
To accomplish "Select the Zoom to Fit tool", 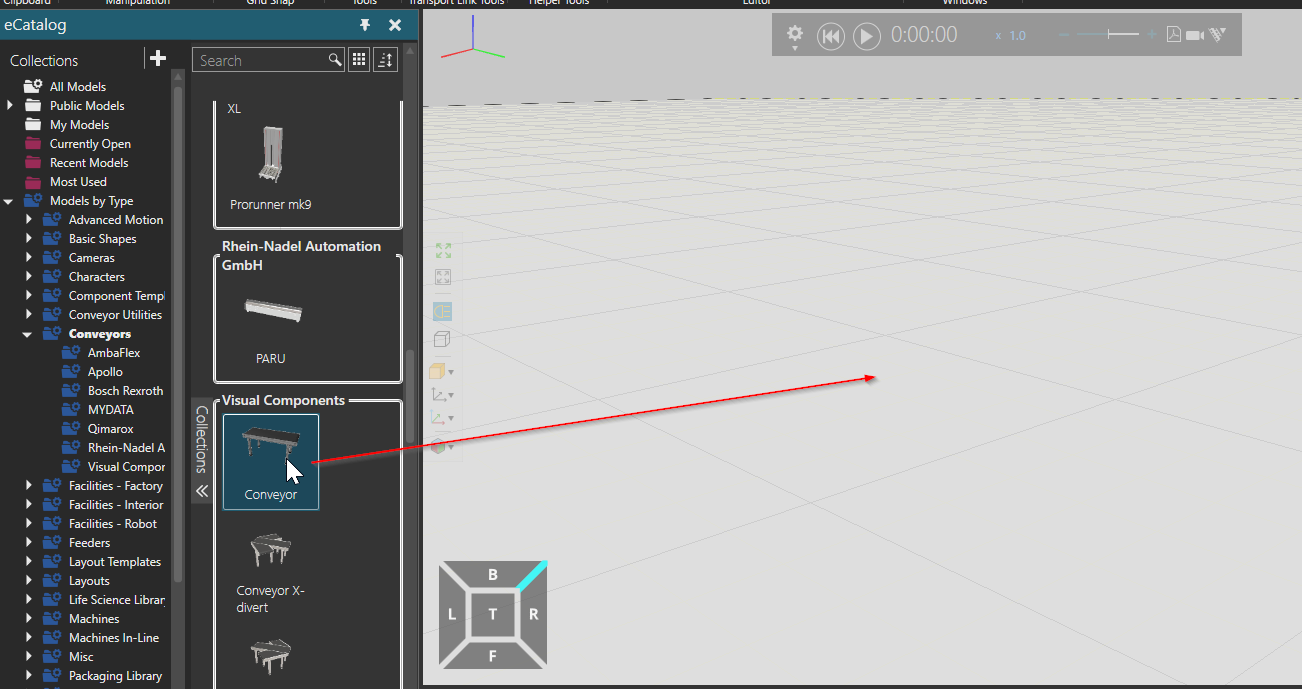I will point(443,249).
